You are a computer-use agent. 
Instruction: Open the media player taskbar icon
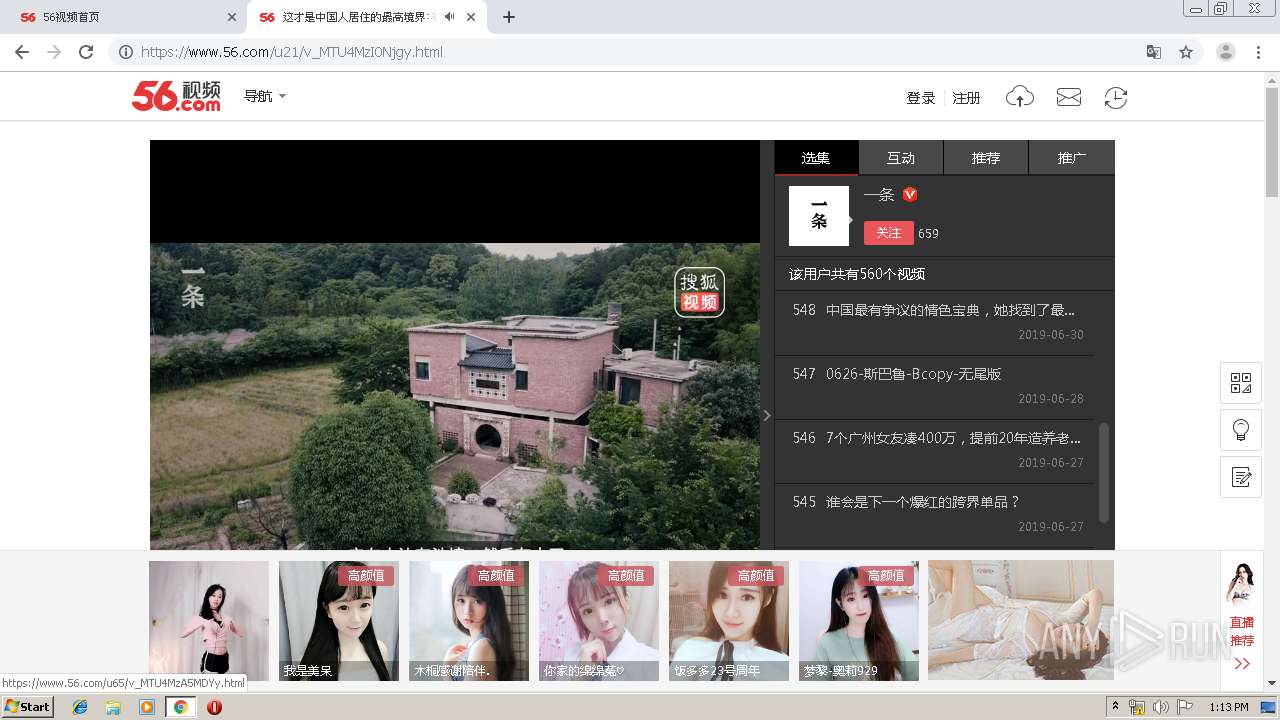(147, 707)
